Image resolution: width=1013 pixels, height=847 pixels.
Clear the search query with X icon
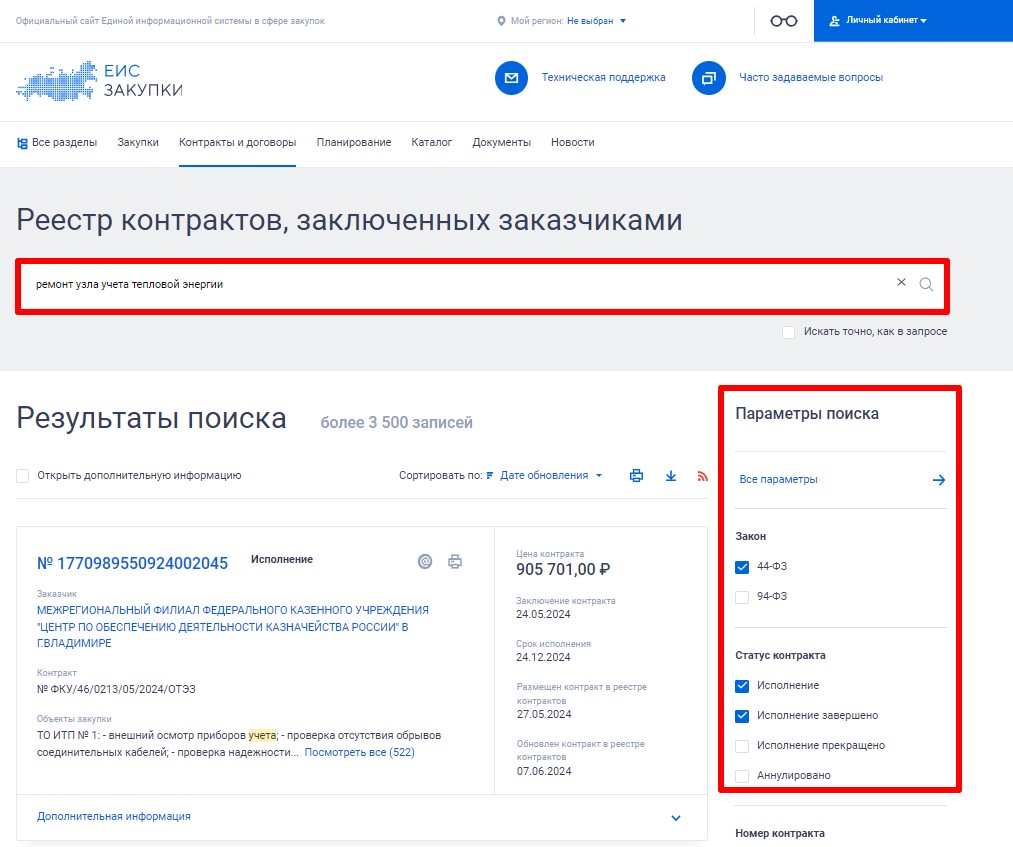click(901, 282)
